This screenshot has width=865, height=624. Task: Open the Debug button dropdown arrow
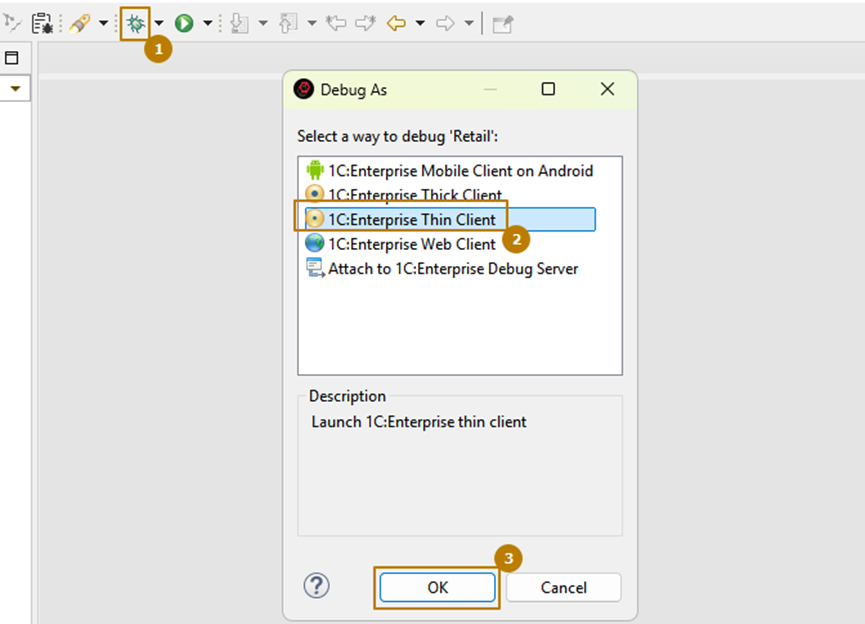158,23
